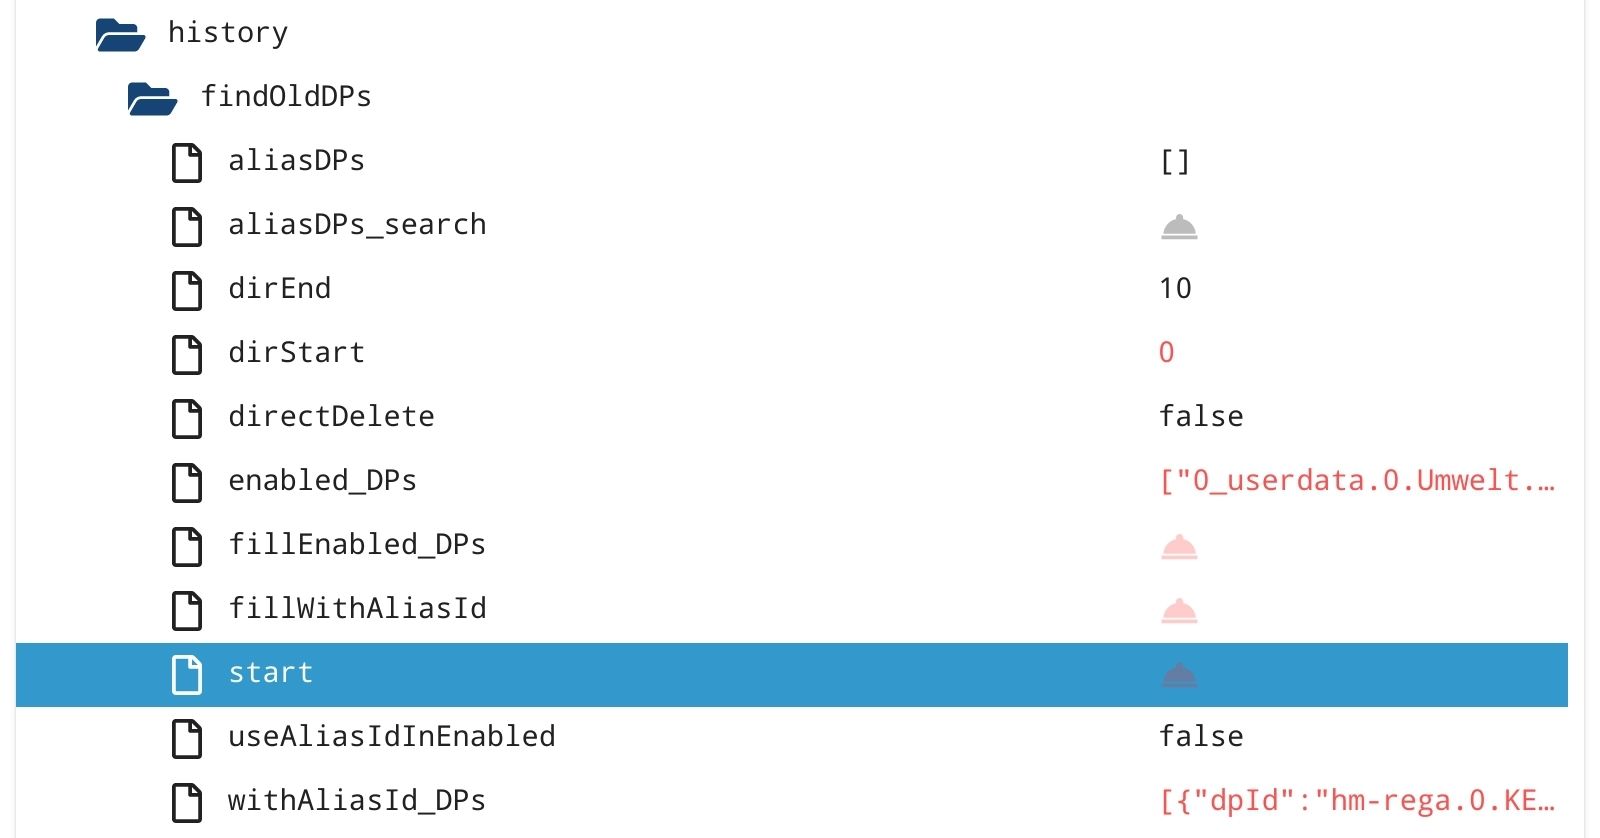Screen dimensions: 1600x838
Task: Click the aliasDPs file icon
Action: [x=187, y=162]
